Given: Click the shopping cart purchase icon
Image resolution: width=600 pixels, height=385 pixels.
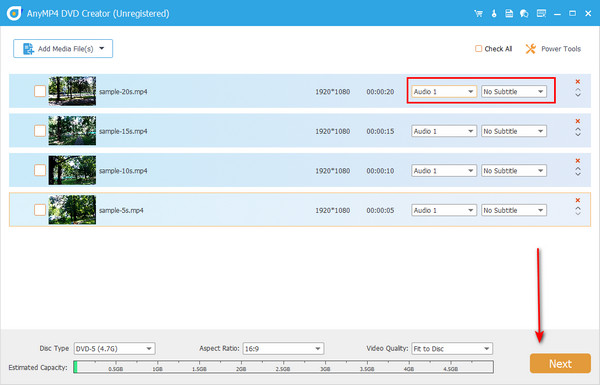Looking at the screenshot, I should tap(478, 13).
